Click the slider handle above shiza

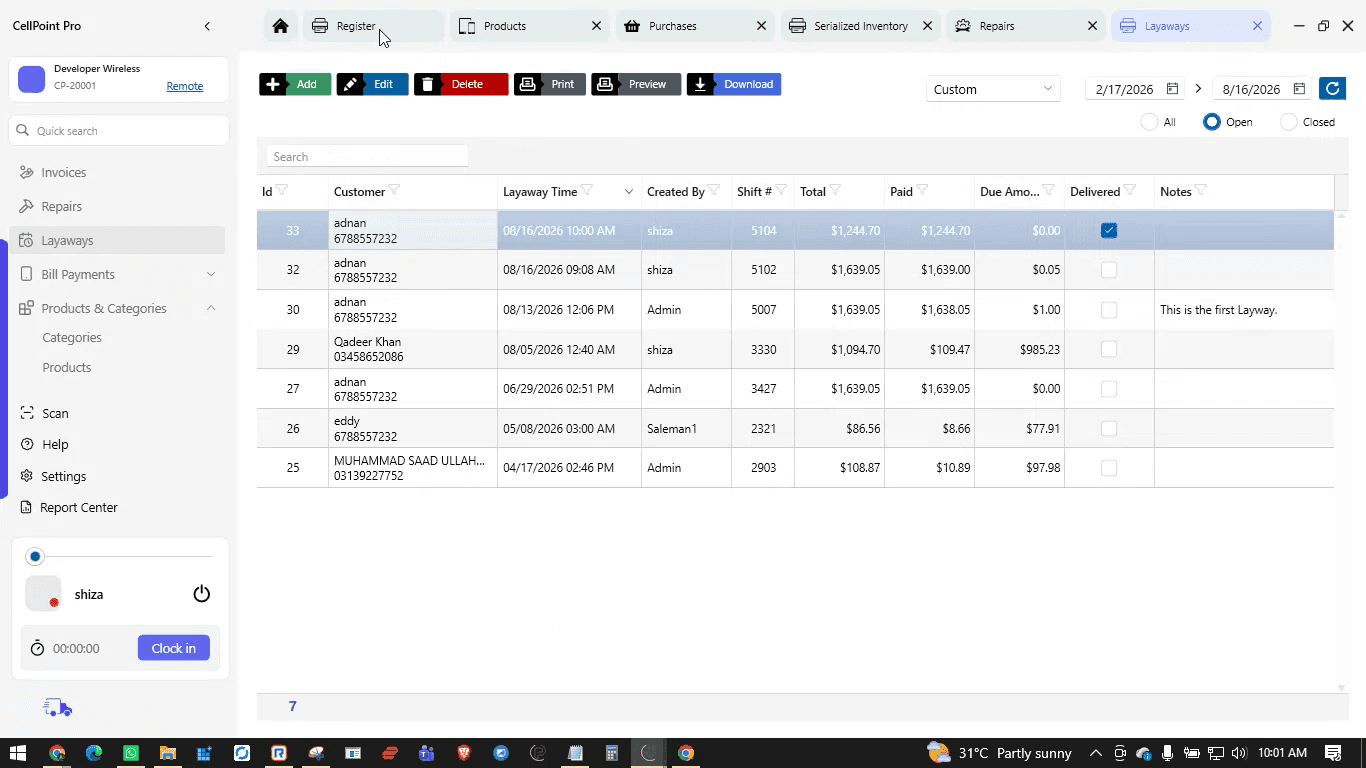36,556
